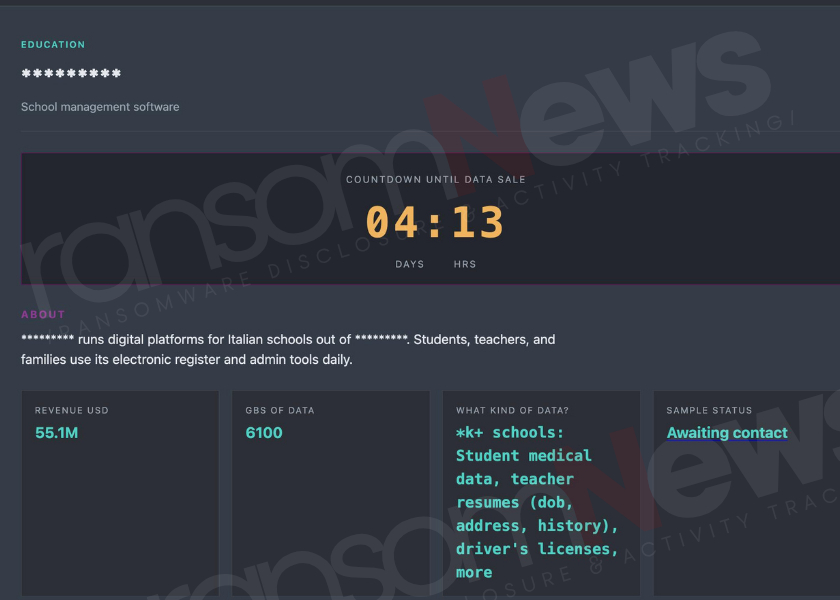840x600 pixels.
Task: Click the 'GBS OF DATA' card label
Action: (x=280, y=410)
